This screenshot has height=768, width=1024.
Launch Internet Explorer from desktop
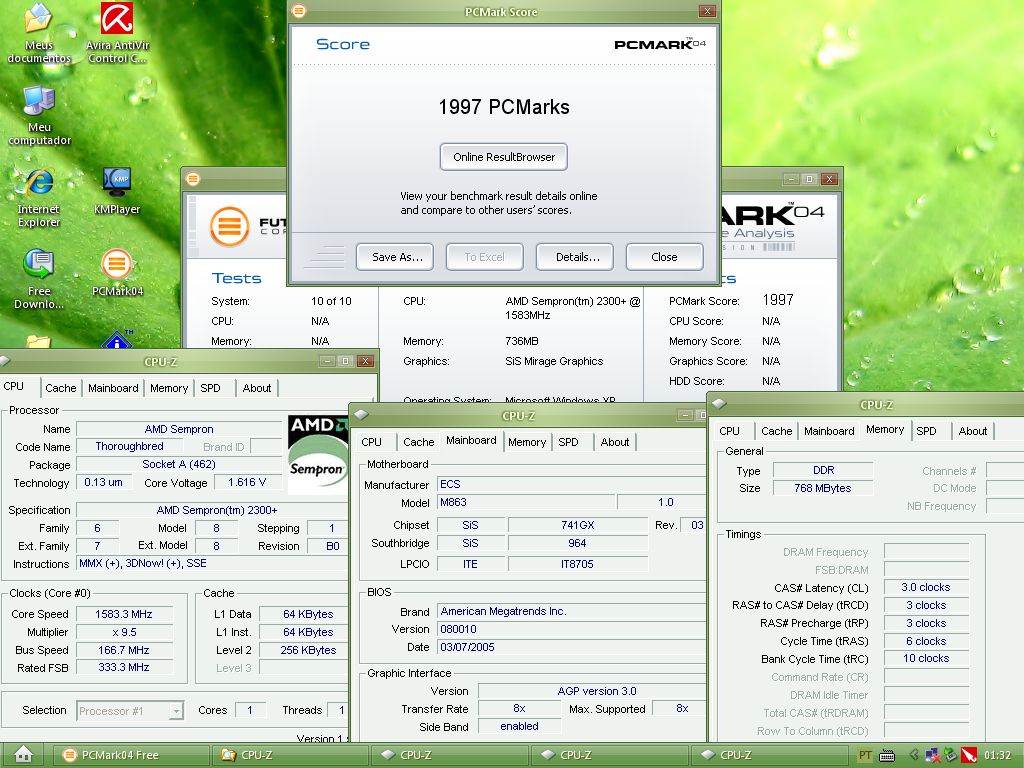(x=39, y=198)
